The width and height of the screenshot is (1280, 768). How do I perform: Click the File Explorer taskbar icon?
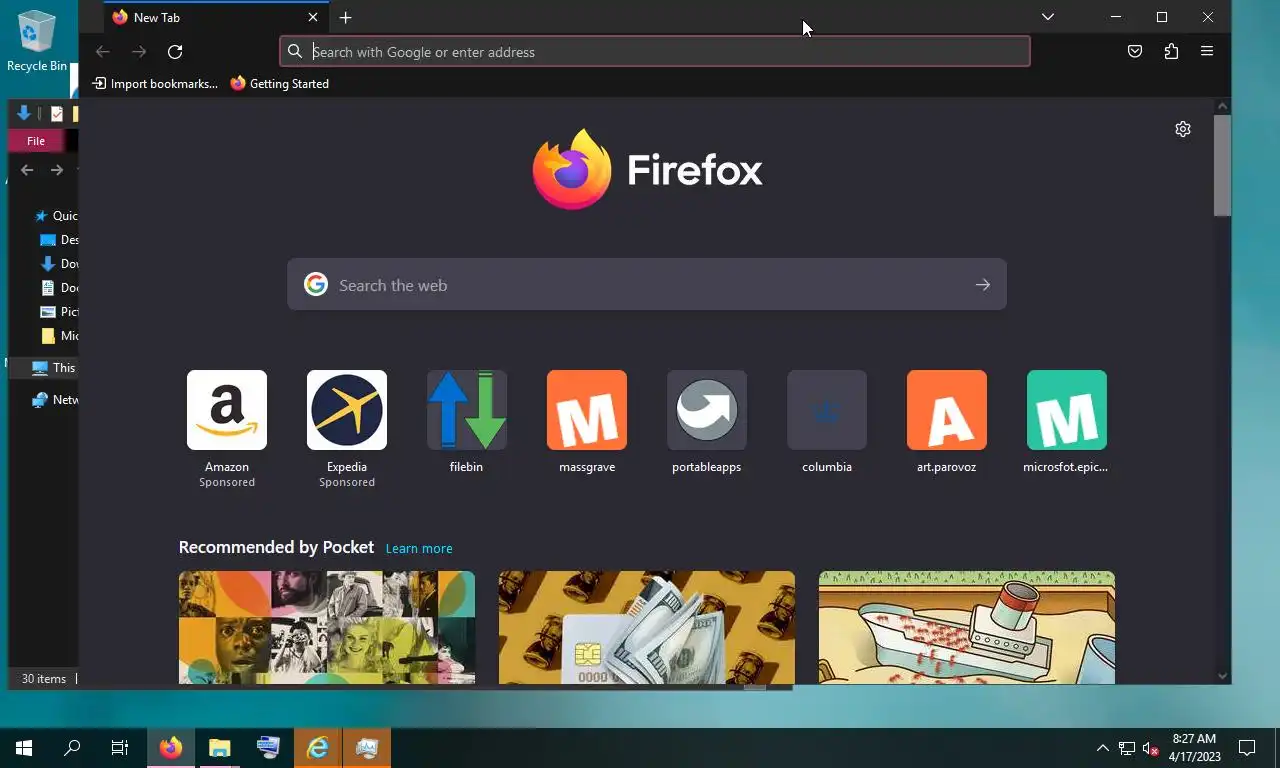point(219,748)
